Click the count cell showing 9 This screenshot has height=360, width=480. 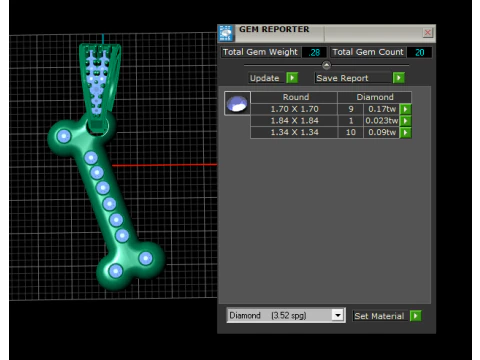[351, 109]
